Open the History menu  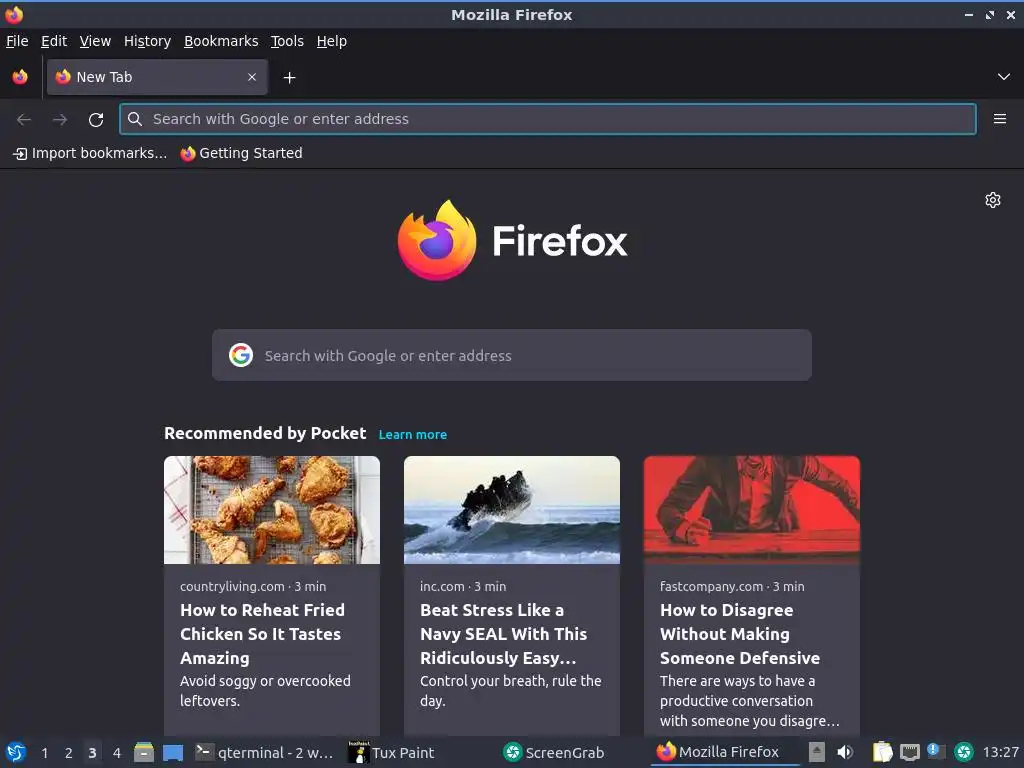coord(147,41)
